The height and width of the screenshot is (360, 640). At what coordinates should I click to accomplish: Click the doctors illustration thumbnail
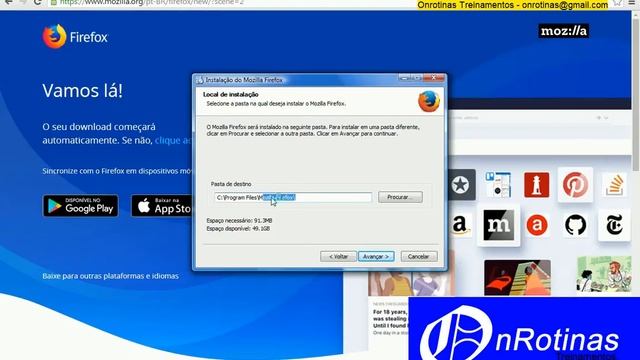click(604, 275)
